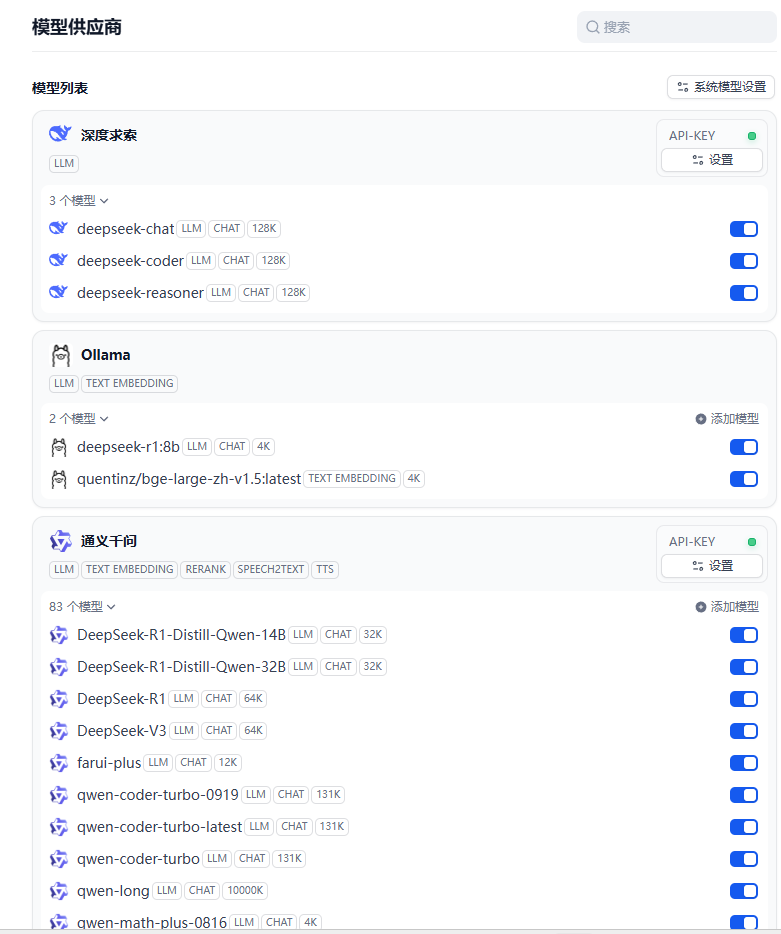Disable qwen-coder-turbo-latest model toggle
The image size is (781, 934).
[743, 827]
